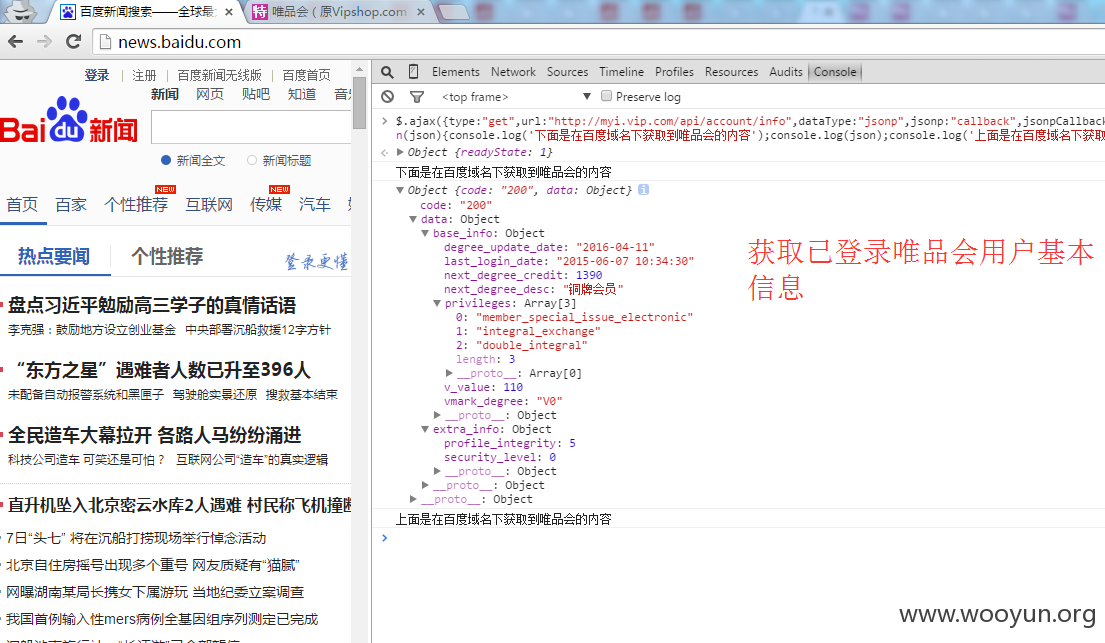Click the DevTools search magnifier icon
1105x643 pixels.
387,72
